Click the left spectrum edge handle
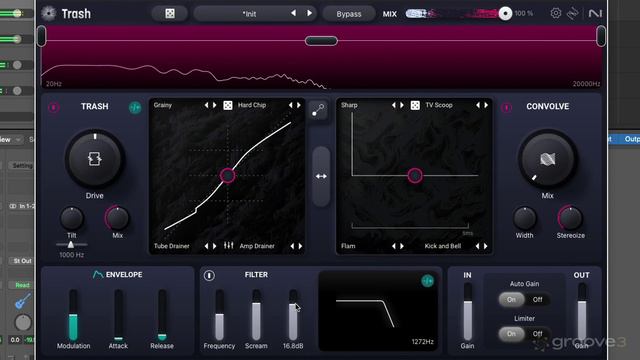Viewport: 640px width, 360px height. (x=42, y=36)
